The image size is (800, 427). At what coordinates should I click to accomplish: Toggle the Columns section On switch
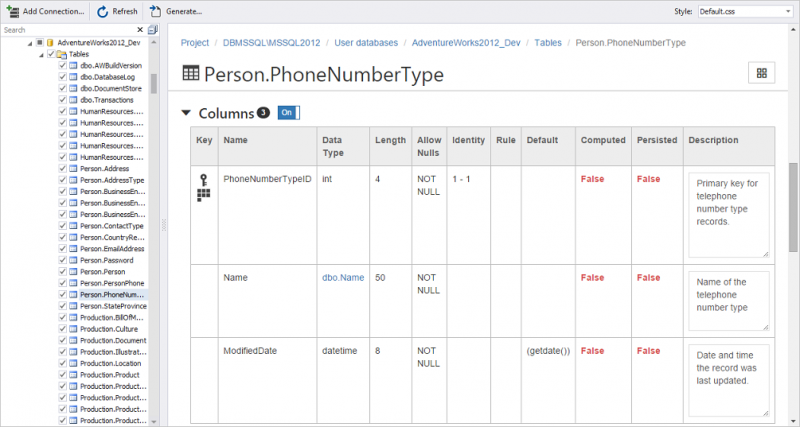289,113
